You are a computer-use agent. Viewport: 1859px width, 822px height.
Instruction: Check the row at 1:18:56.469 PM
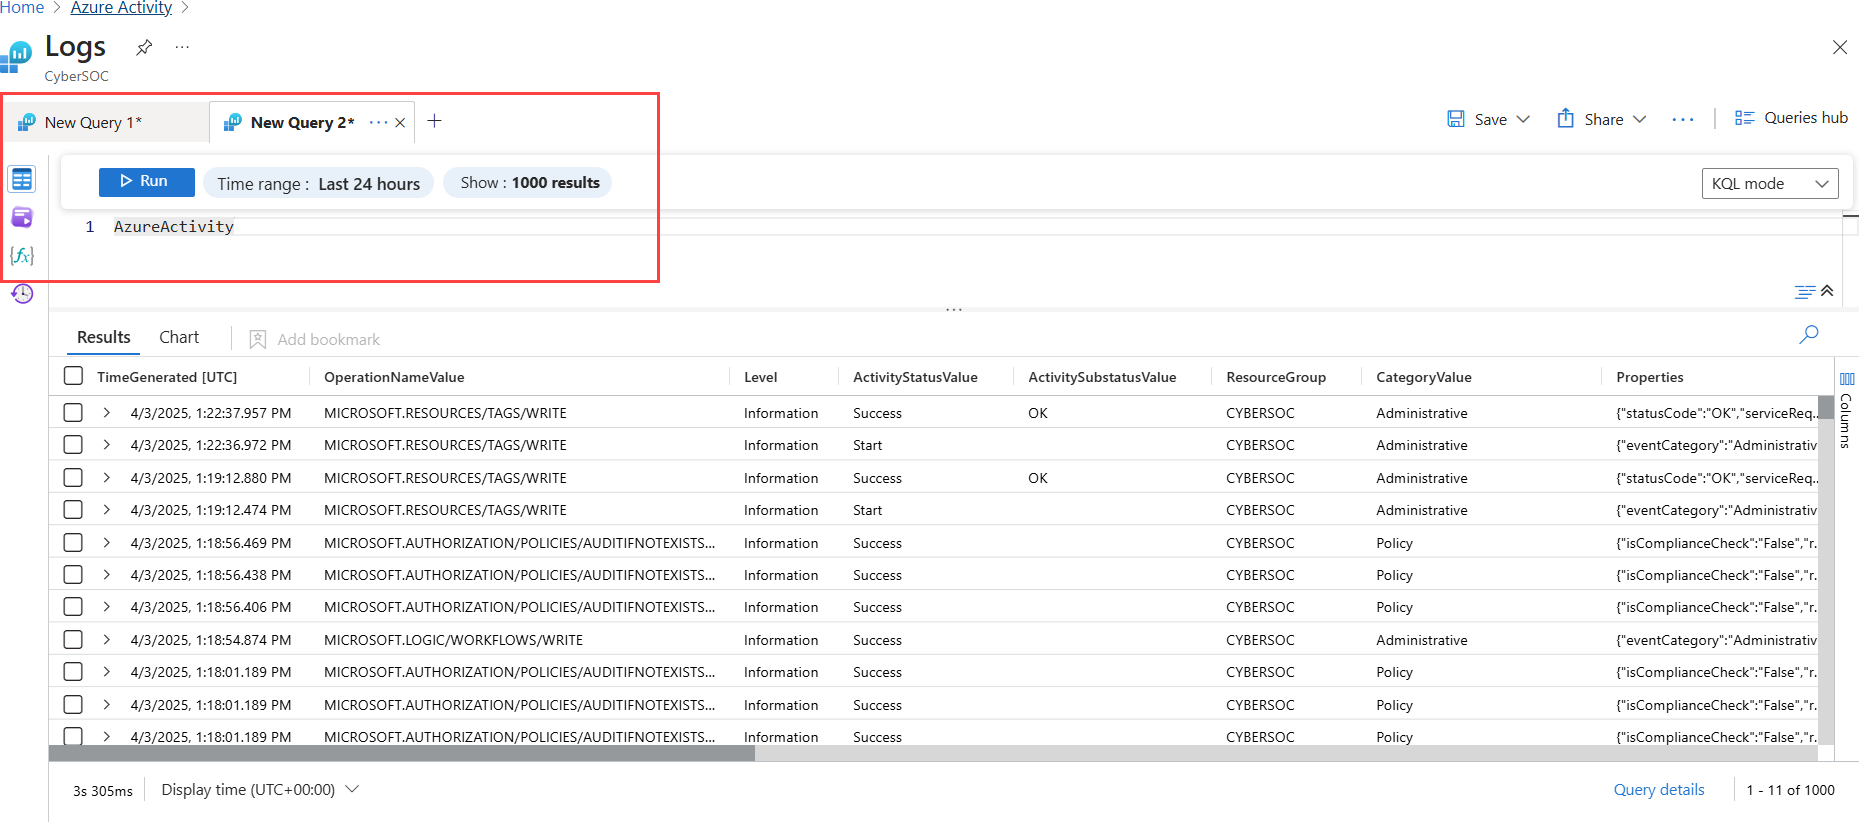tap(73, 542)
